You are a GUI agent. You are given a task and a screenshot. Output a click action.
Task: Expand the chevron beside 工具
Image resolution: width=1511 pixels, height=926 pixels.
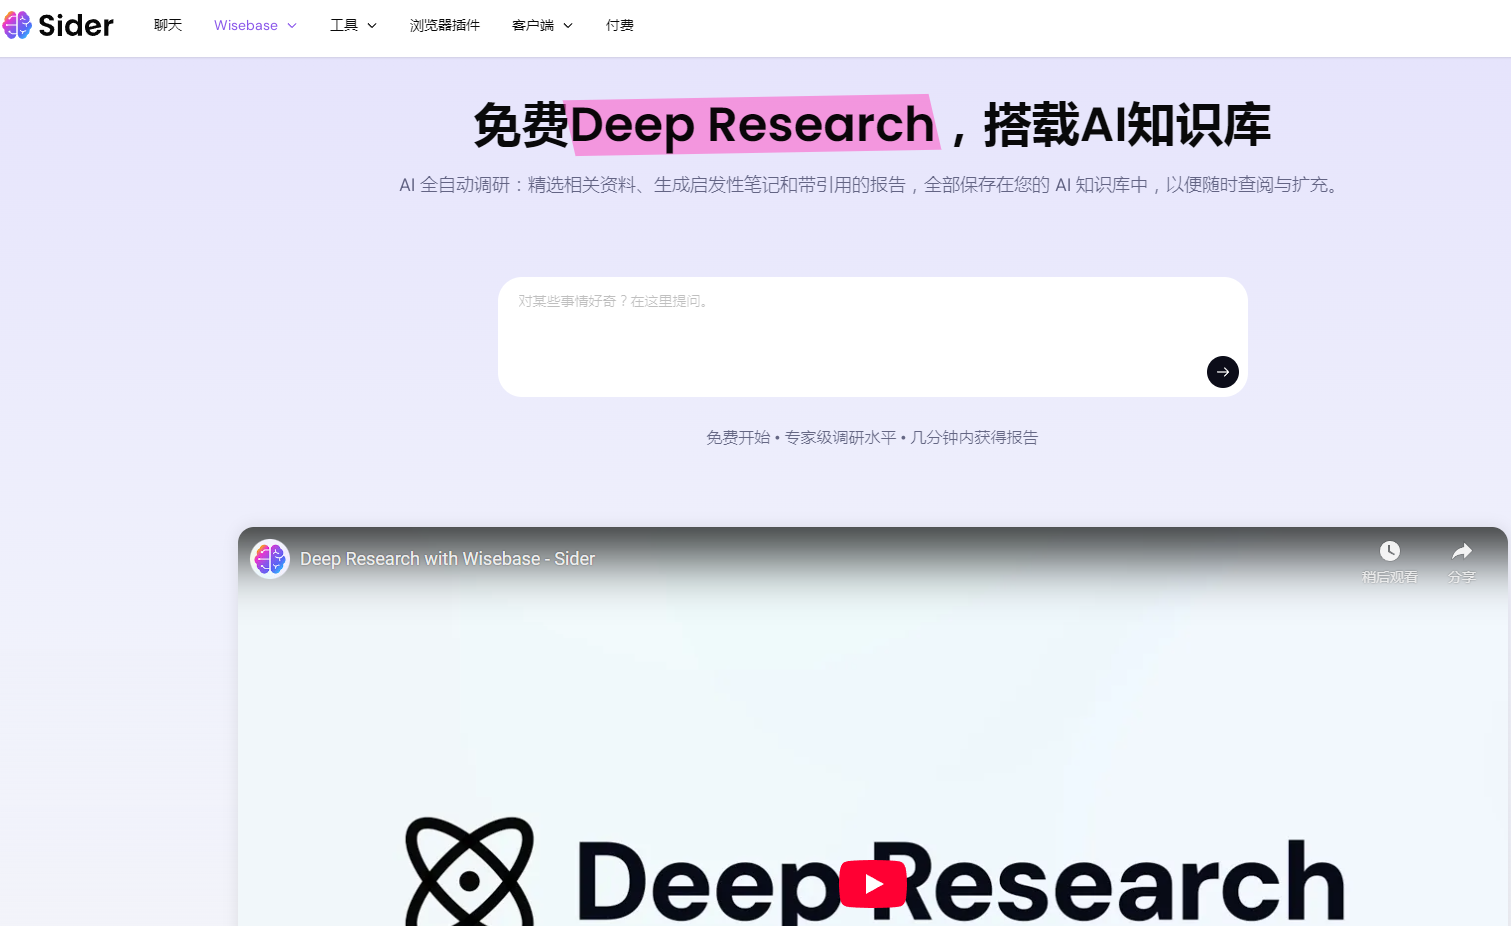click(x=372, y=26)
